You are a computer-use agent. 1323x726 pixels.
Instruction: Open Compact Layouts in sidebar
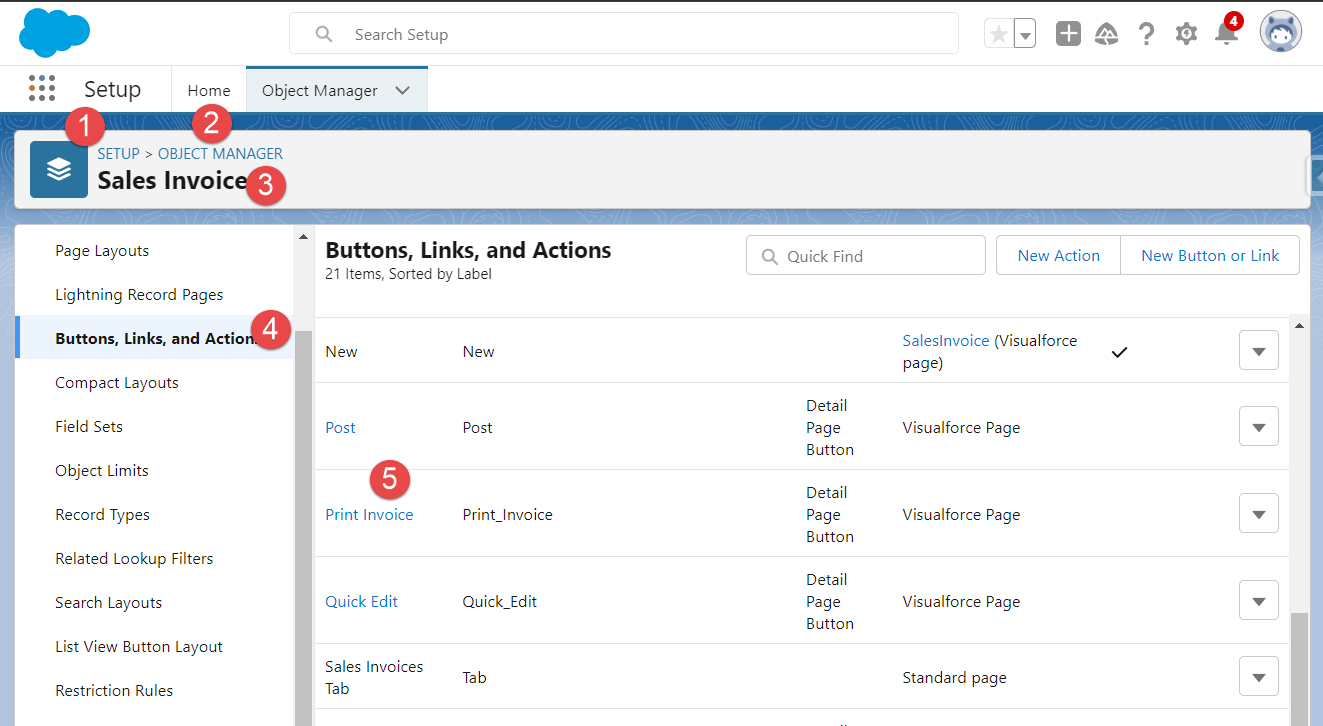point(117,383)
